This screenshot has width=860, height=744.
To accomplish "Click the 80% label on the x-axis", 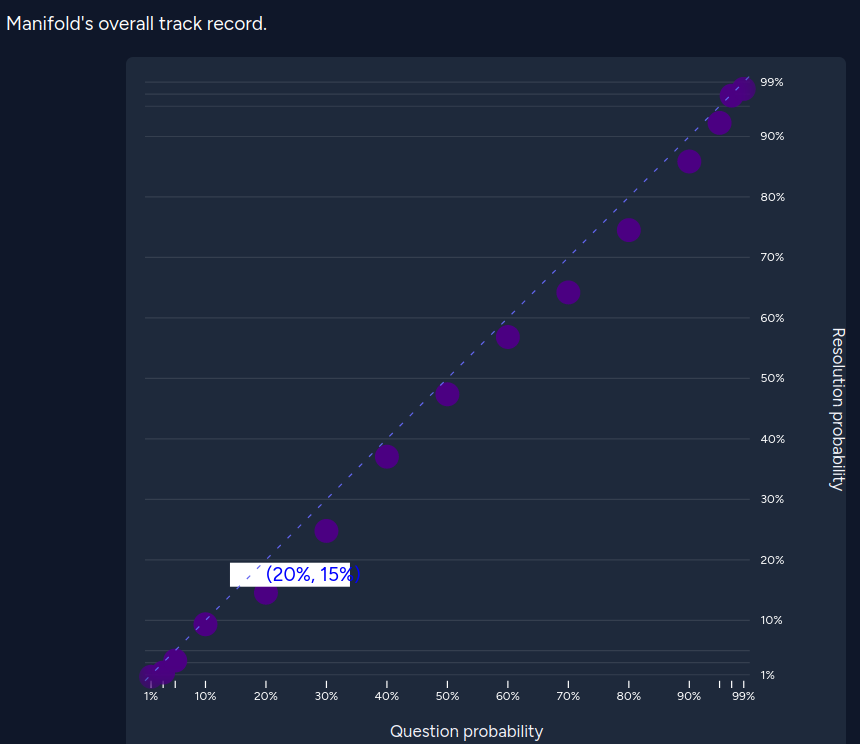I will (x=629, y=696).
